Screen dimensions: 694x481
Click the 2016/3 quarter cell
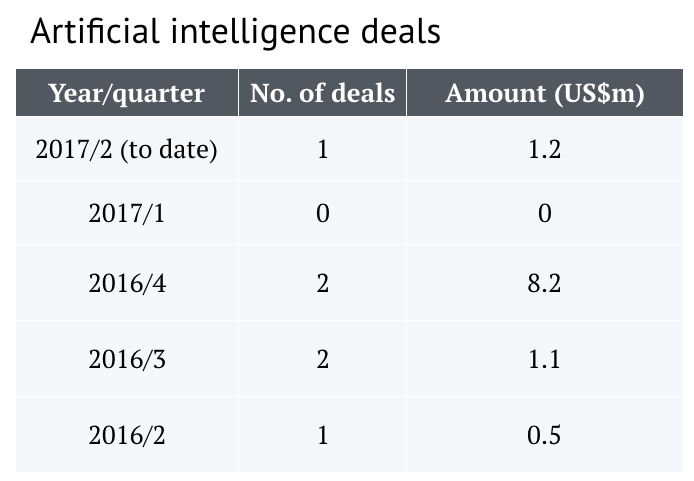(127, 359)
